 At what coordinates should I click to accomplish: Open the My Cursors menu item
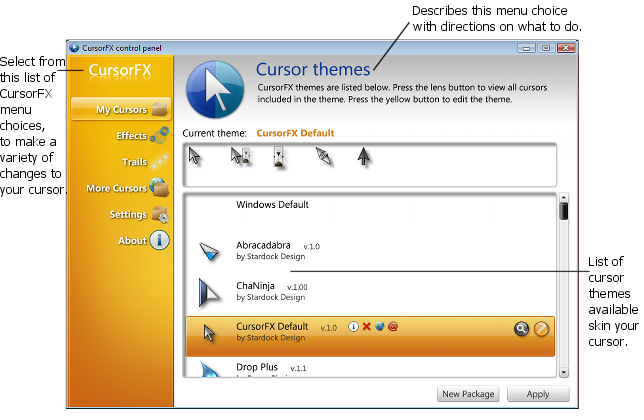click(121, 109)
